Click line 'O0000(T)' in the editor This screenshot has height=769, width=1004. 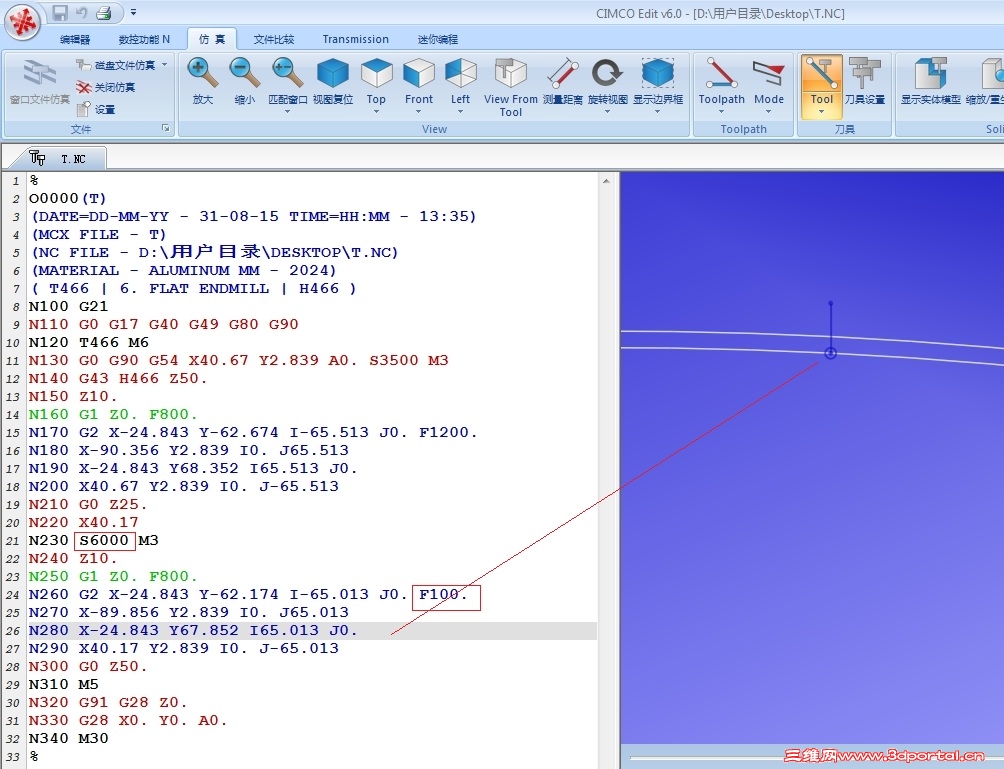pos(67,198)
